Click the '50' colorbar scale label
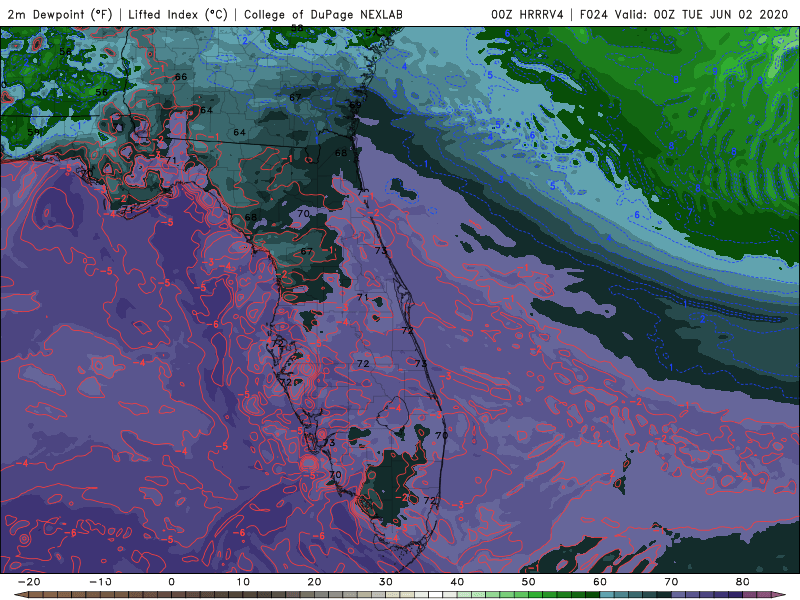Viewport: 800px width, 600px height. [529, 582]
